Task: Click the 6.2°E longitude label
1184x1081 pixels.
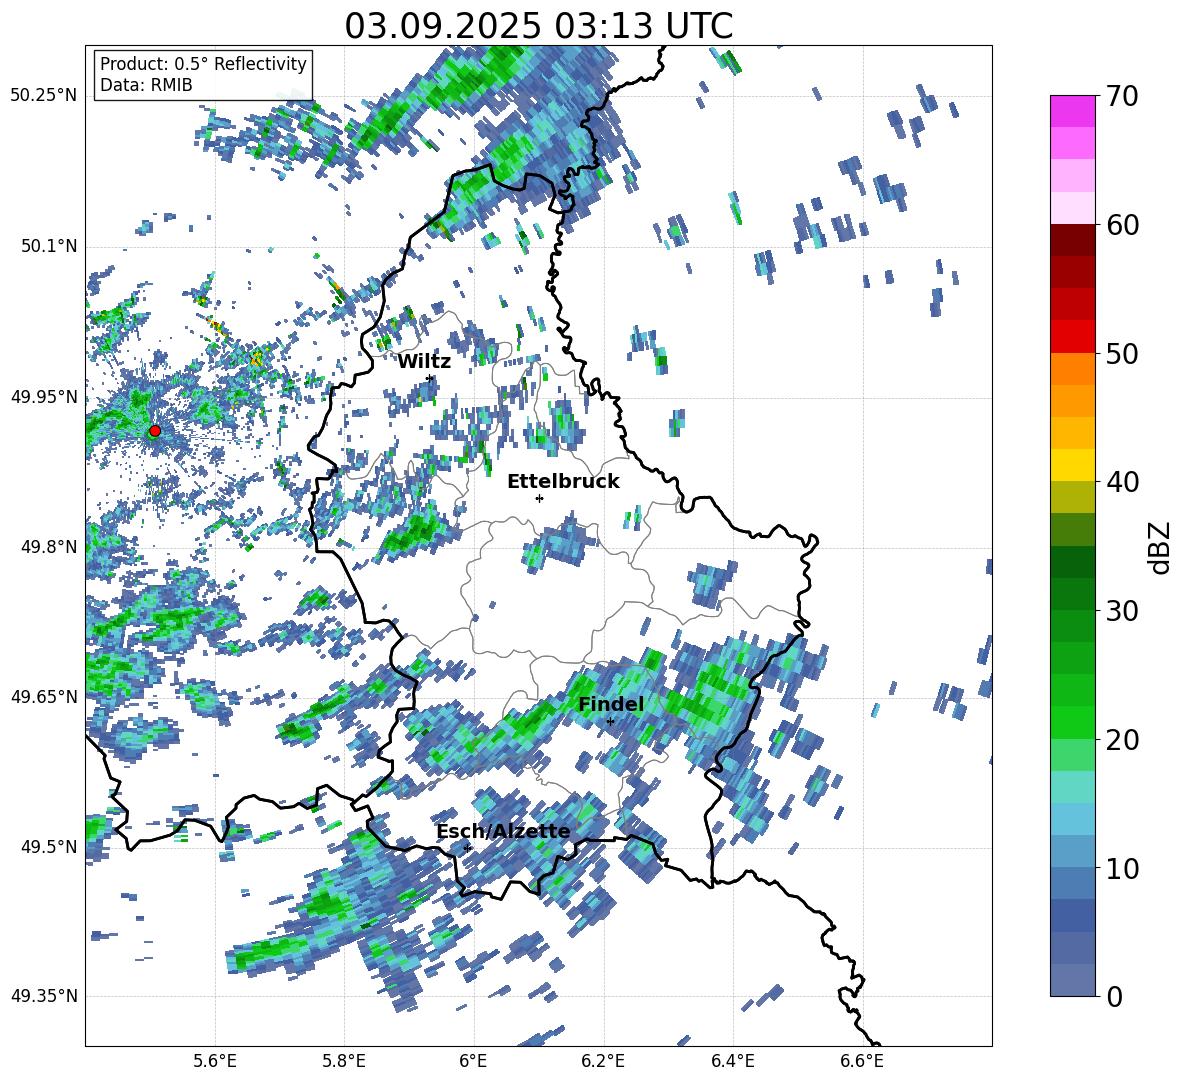Action: pos(603,1061)
